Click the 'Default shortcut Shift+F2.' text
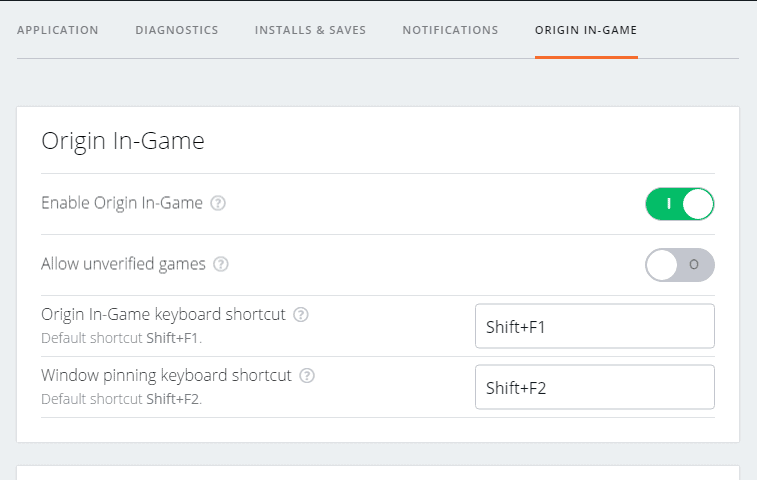 point(122,399)
